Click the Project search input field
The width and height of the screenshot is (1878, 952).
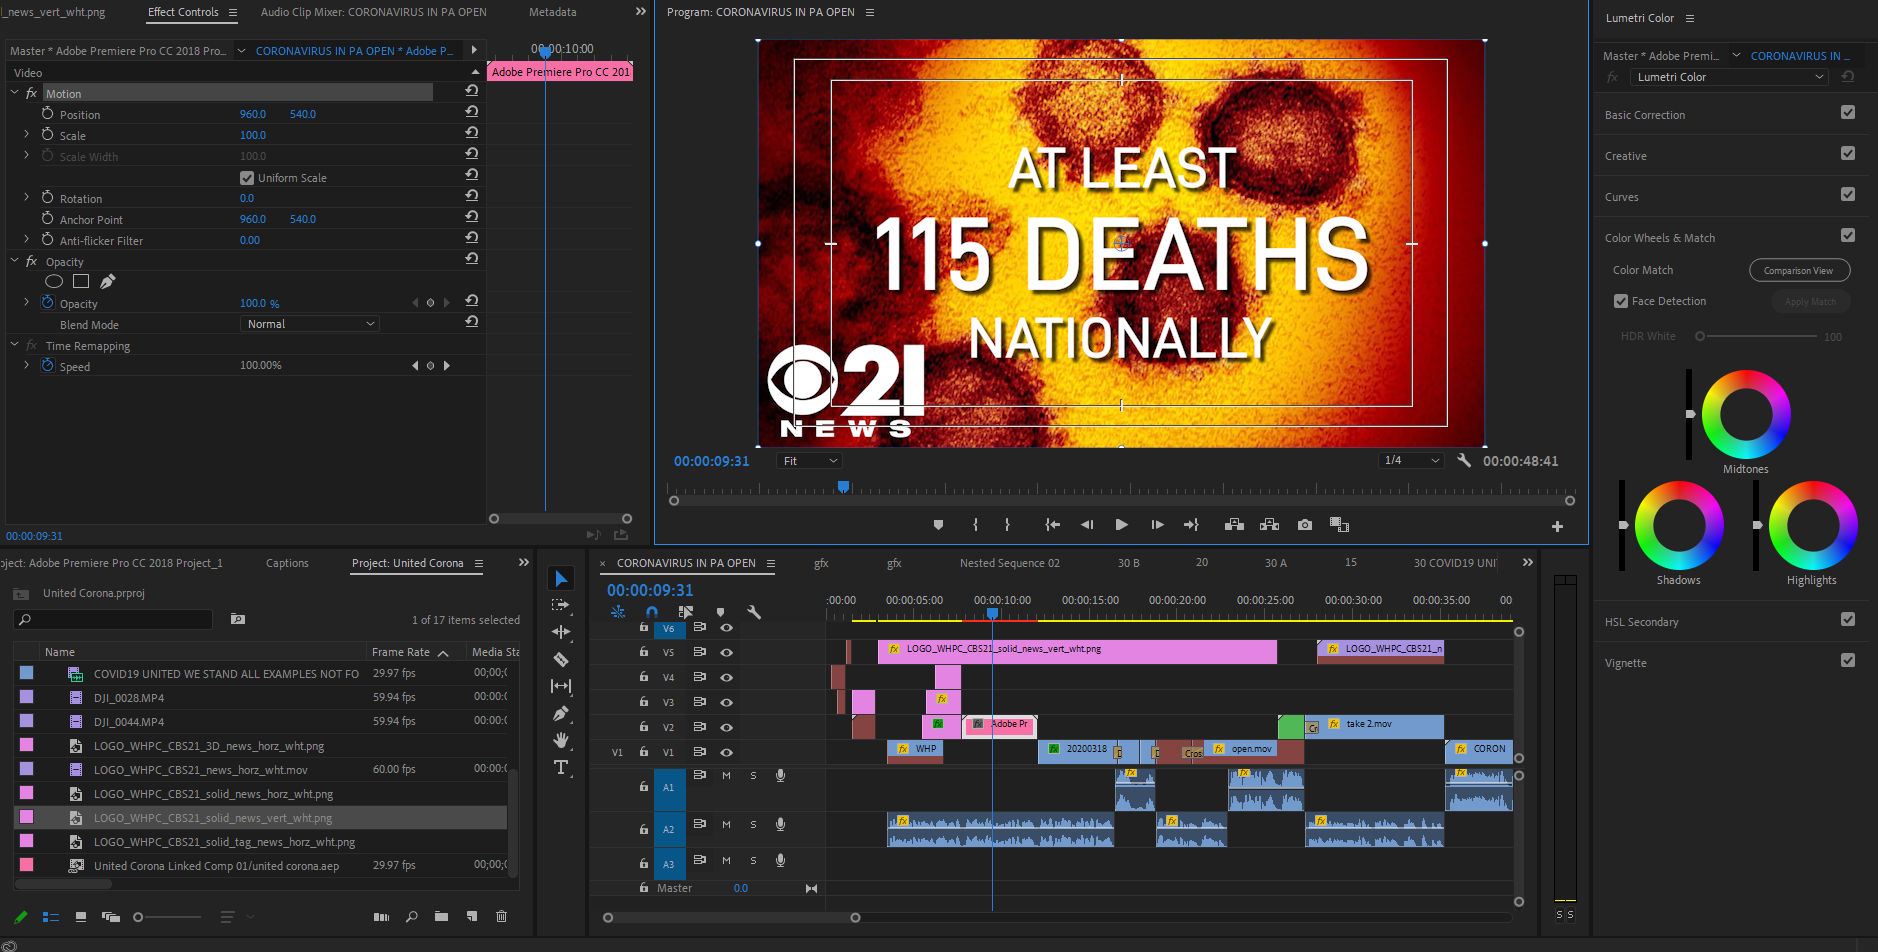tap(113, 620)
